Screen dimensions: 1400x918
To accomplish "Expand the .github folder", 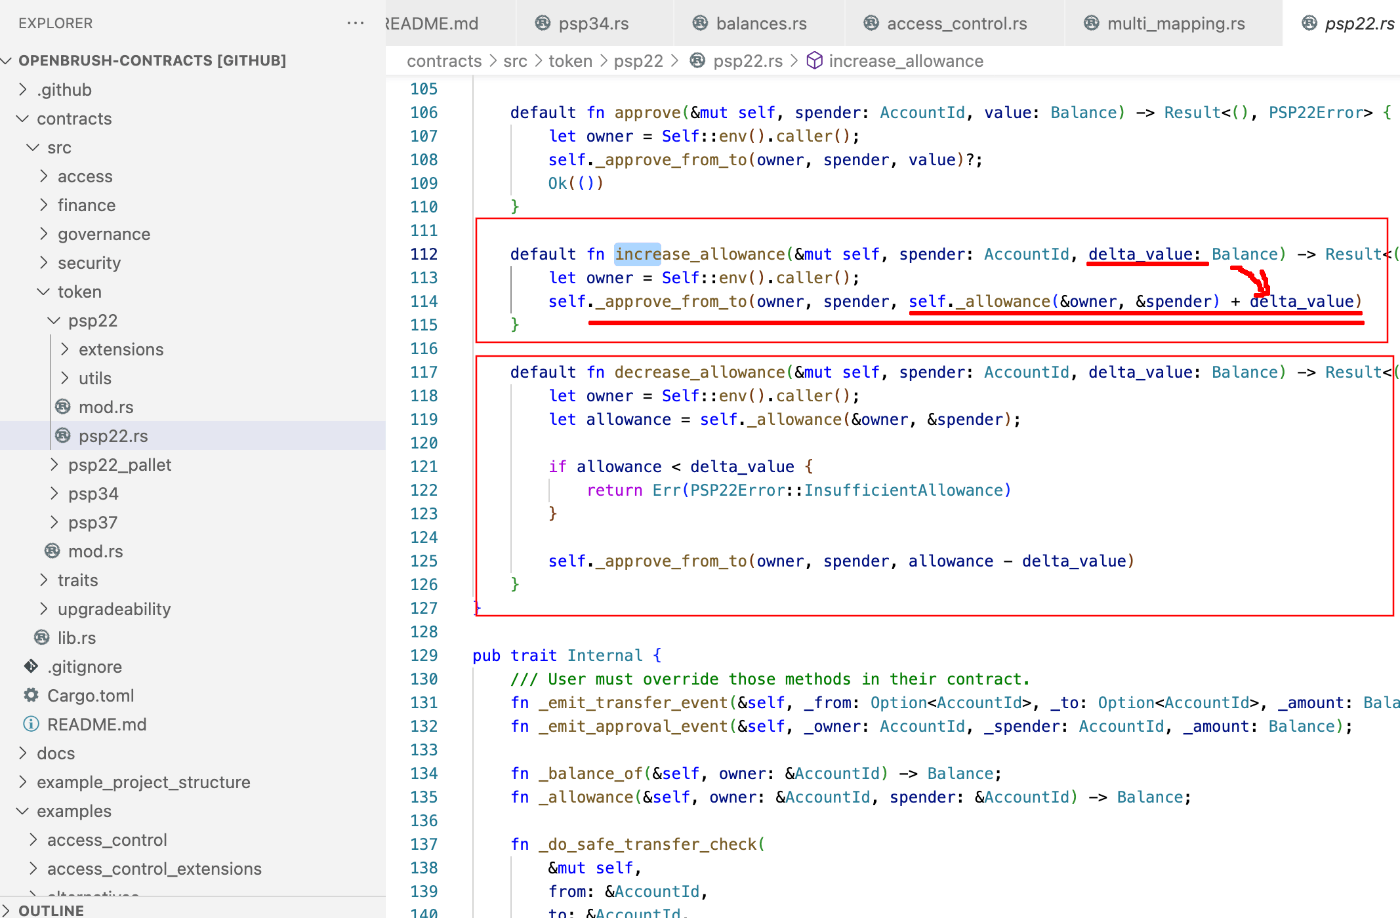I will click(x=23, y=90).
